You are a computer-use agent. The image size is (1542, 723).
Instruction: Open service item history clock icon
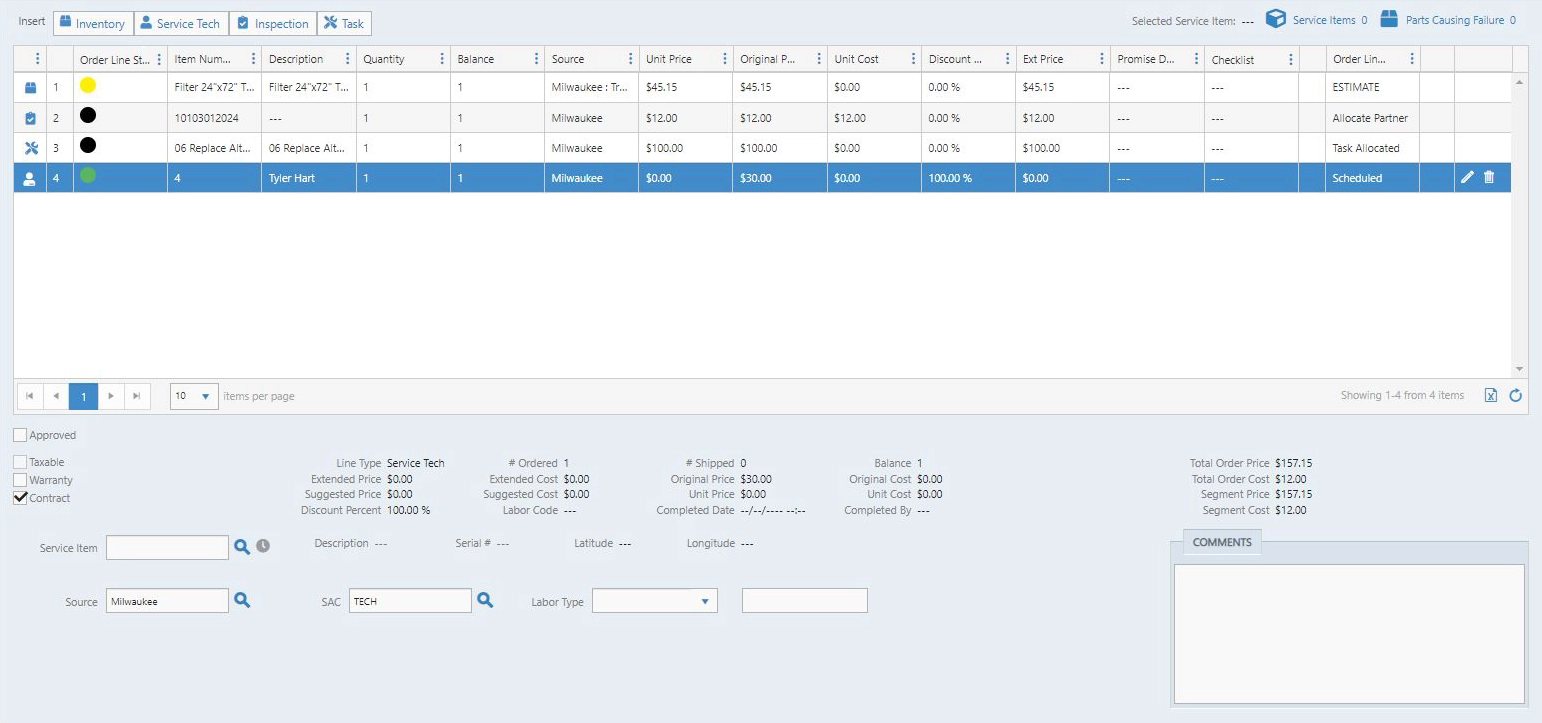pyautogui.click(x=263, y=546)
